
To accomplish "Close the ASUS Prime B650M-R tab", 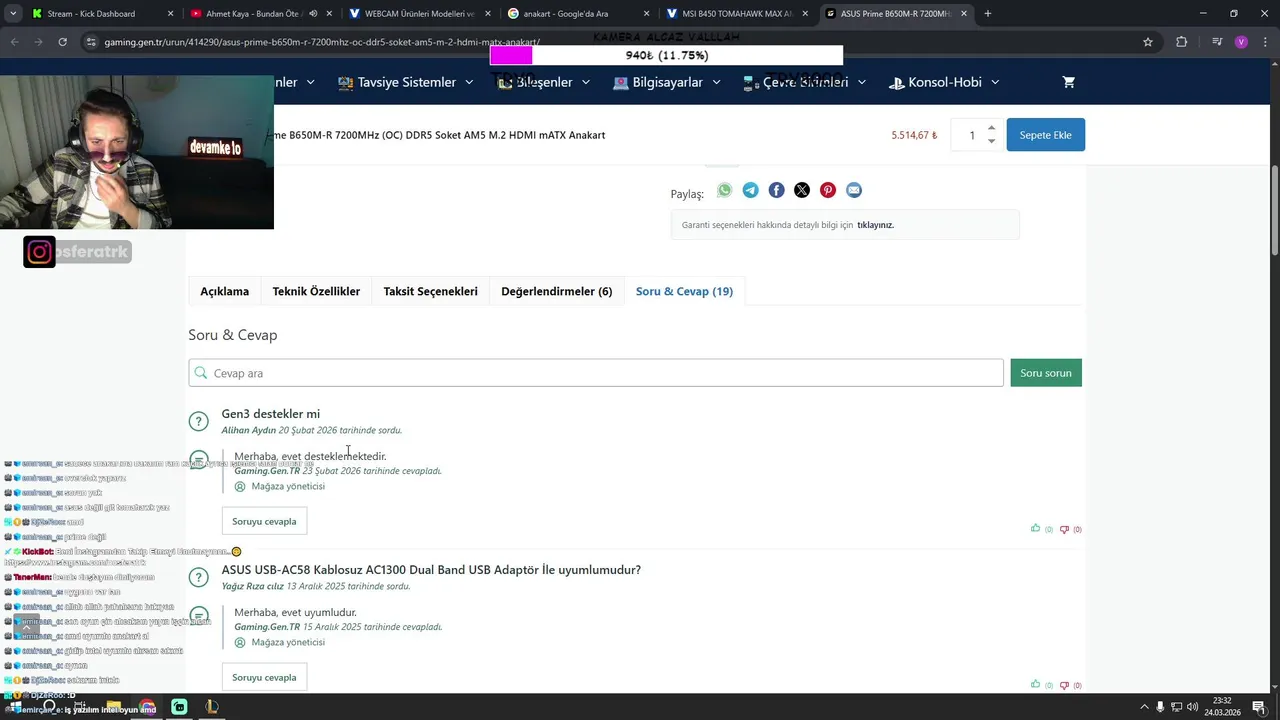I will (966, 14).
